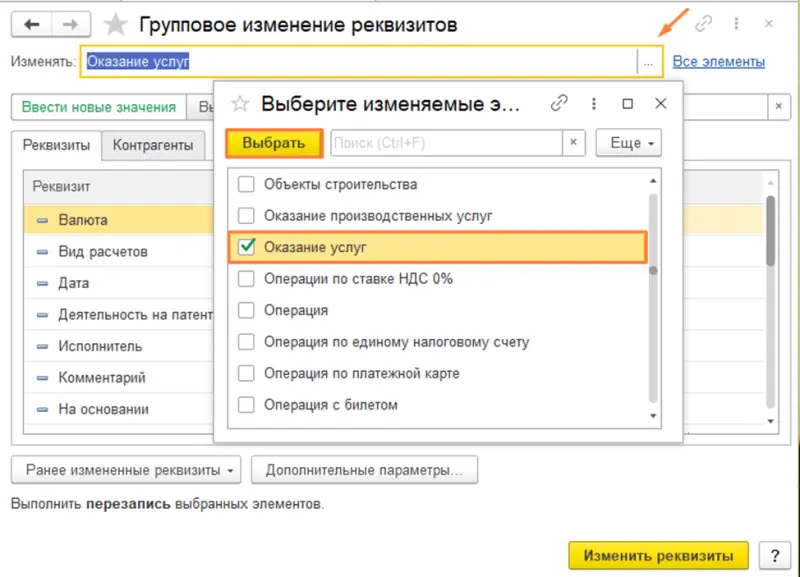The width and height of the screenshot is (800, 577).
Task: Navigate back using the left arrow
Action: click(x=30, y=25)
